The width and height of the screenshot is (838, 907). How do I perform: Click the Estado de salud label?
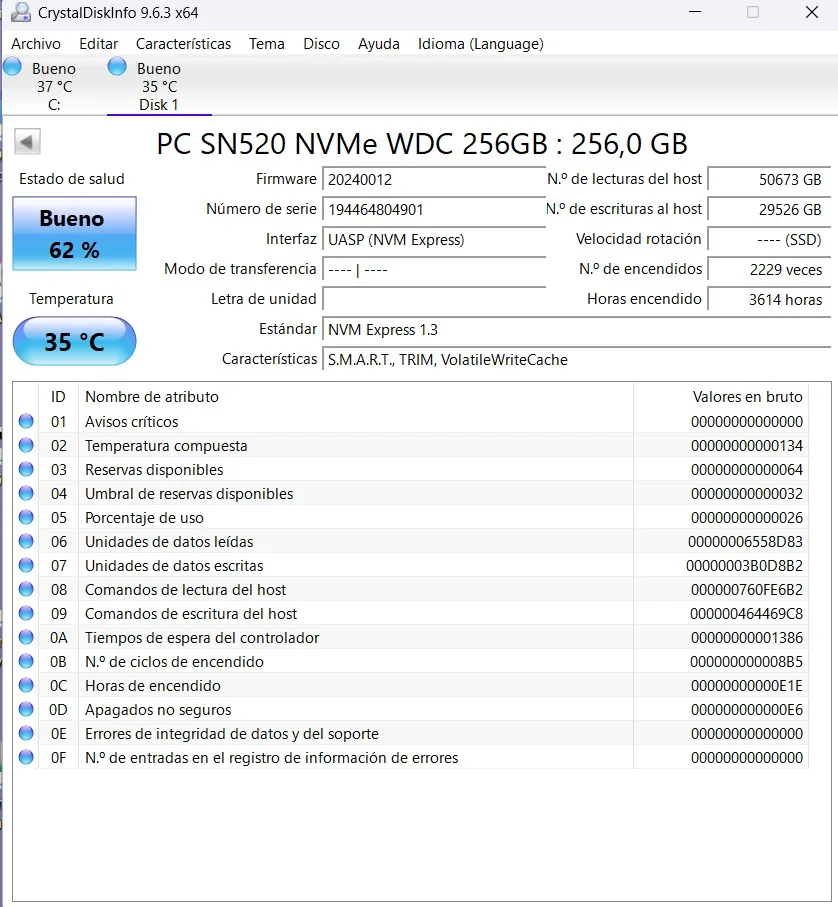[x=72, y=179]
